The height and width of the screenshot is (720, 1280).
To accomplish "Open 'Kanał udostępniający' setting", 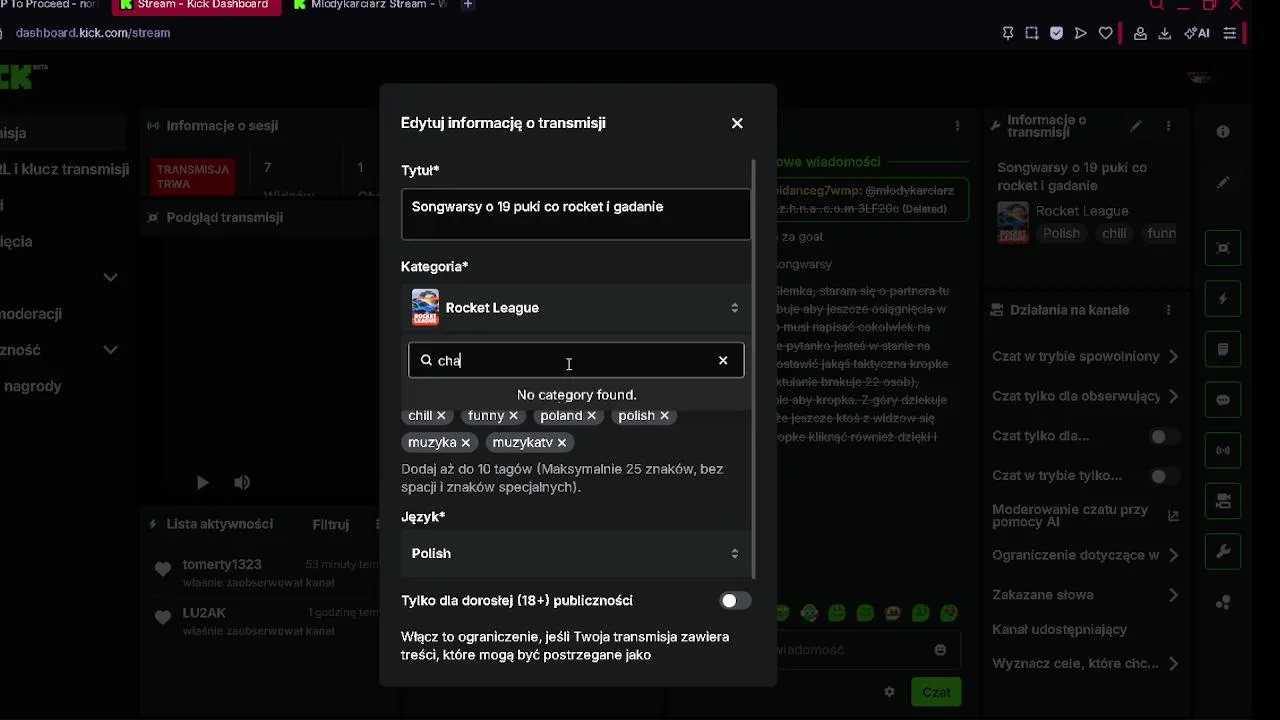I will (x=1059, y=629).
